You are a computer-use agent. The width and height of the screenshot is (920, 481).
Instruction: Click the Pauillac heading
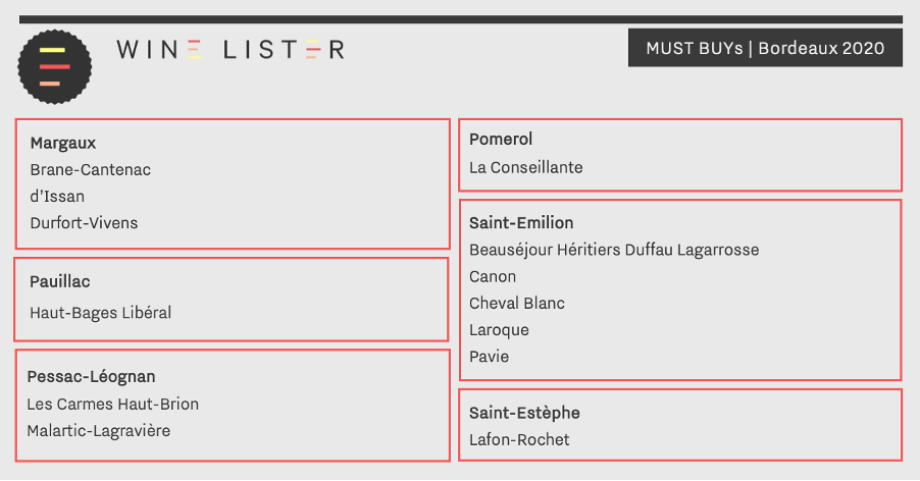tap(60, 282)
